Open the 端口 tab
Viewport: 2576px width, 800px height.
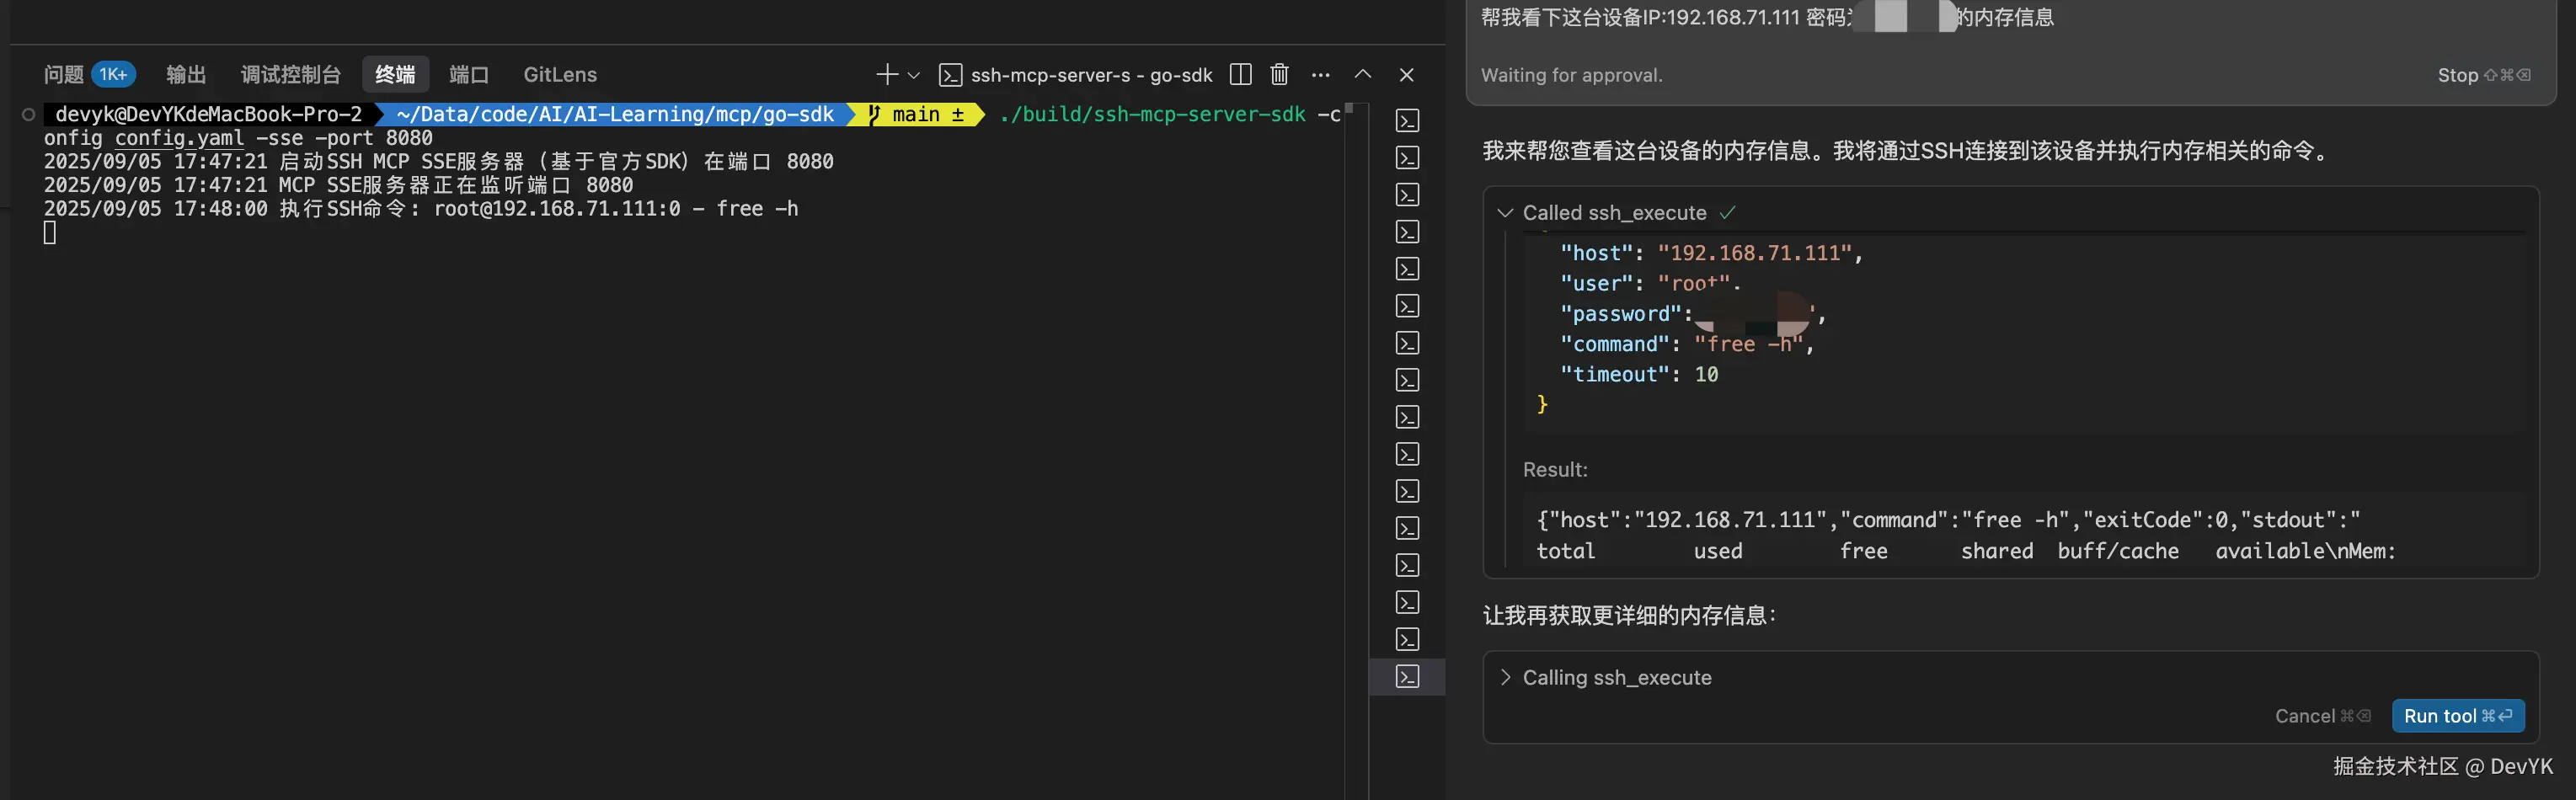(x=469, y=75)
